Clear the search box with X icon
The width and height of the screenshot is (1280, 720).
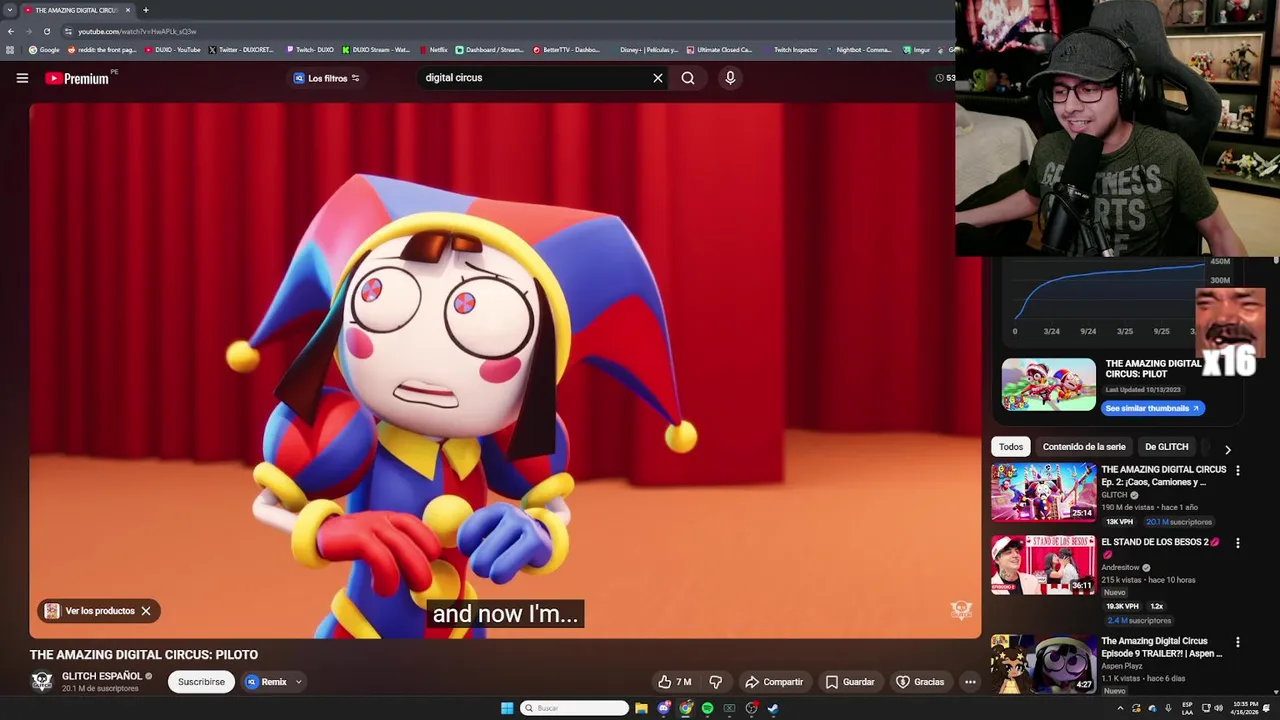658,78
